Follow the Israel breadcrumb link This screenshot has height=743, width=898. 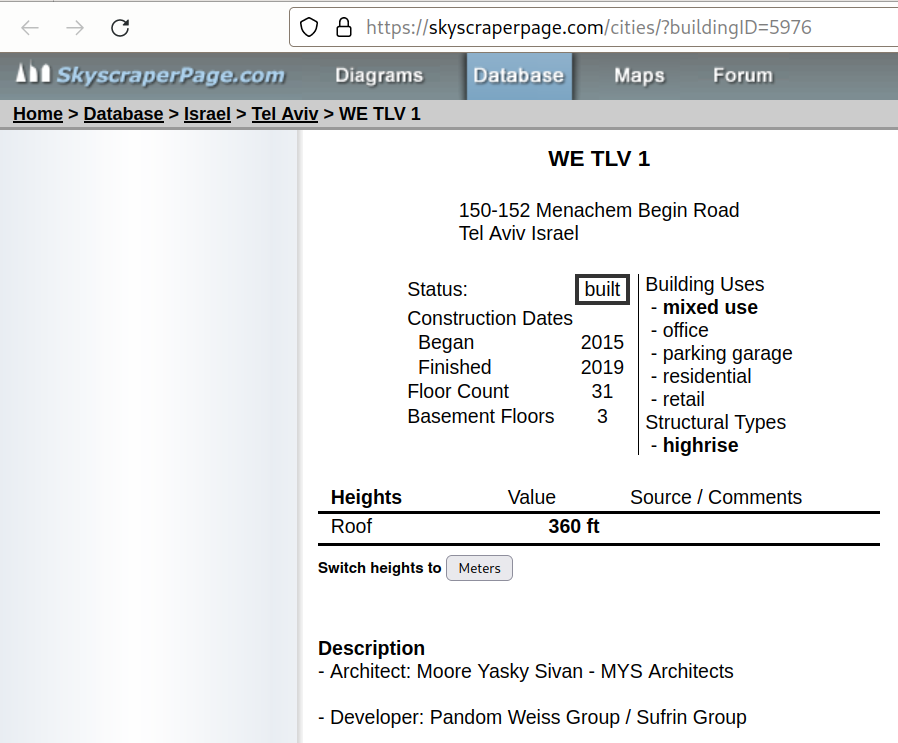point(207,114)
